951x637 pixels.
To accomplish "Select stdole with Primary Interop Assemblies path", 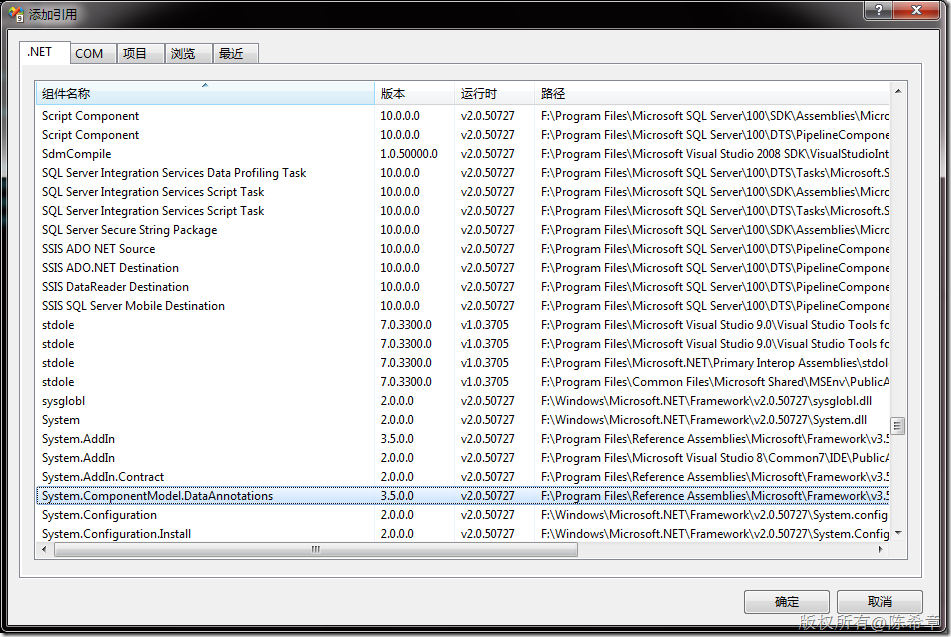I will tap(463, 363).
